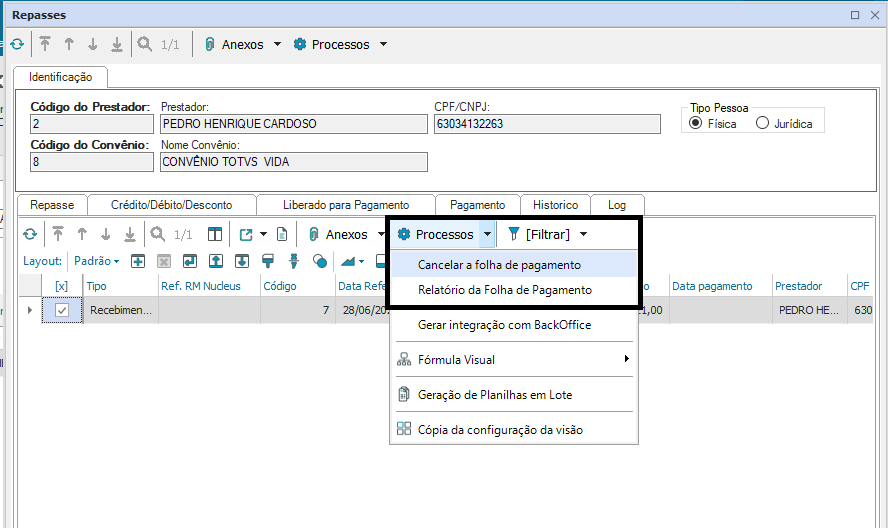The image size is (888, 528).
Task: Click the paint roller icon in the layout bar
Action: point(268,261)
